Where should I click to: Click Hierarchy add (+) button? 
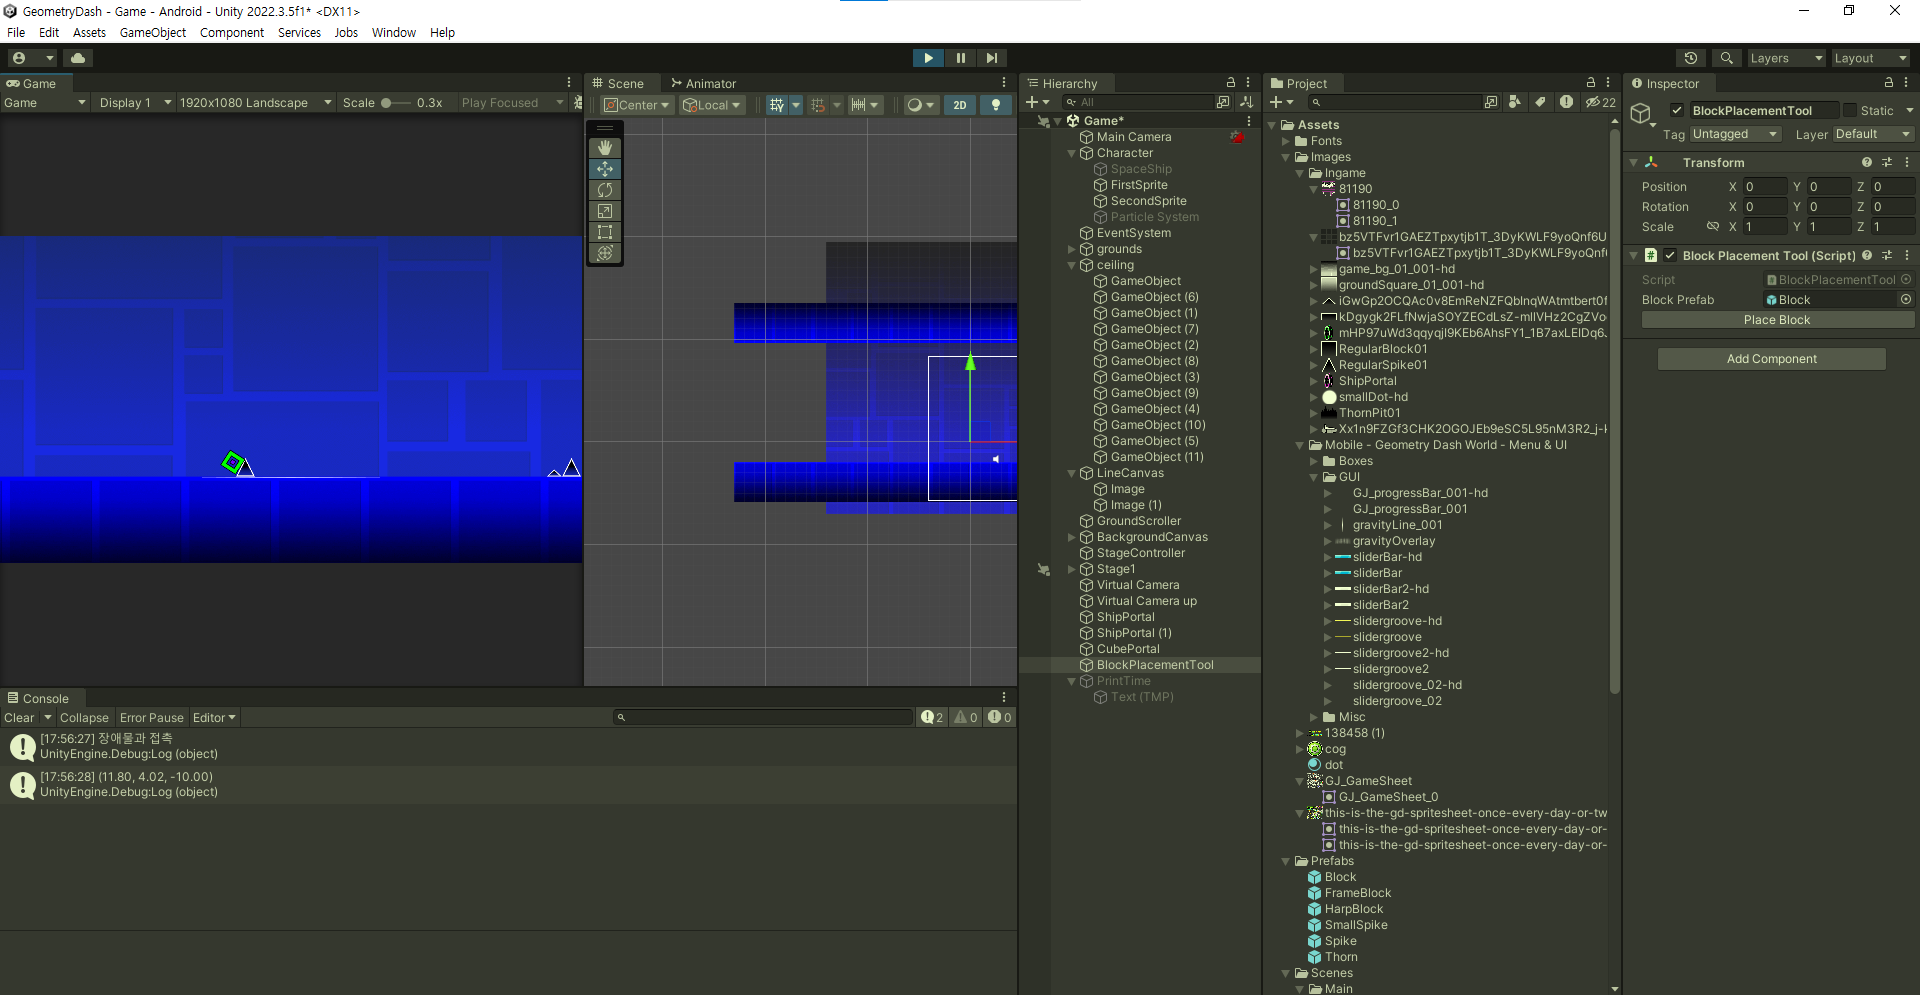coord(1037,102)
